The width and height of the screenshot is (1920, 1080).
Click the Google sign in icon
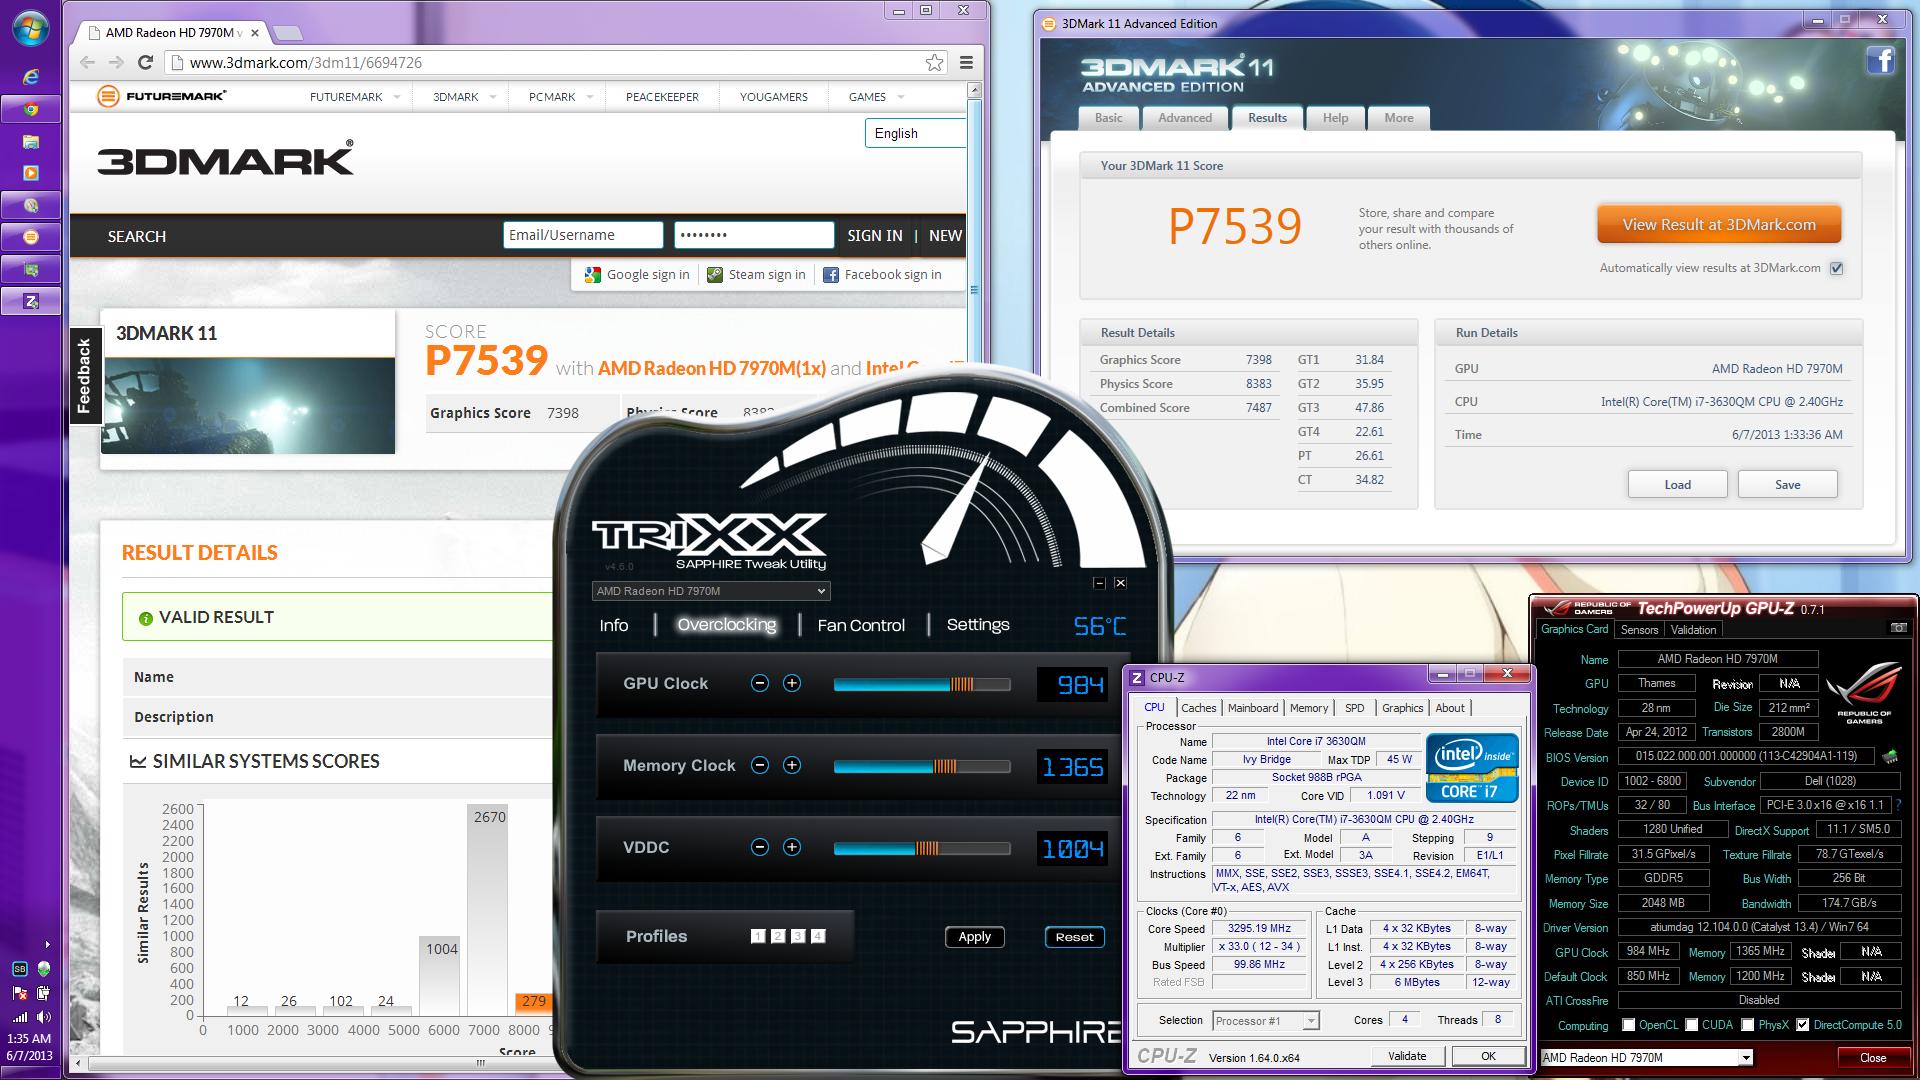click(x=593, y=275)
